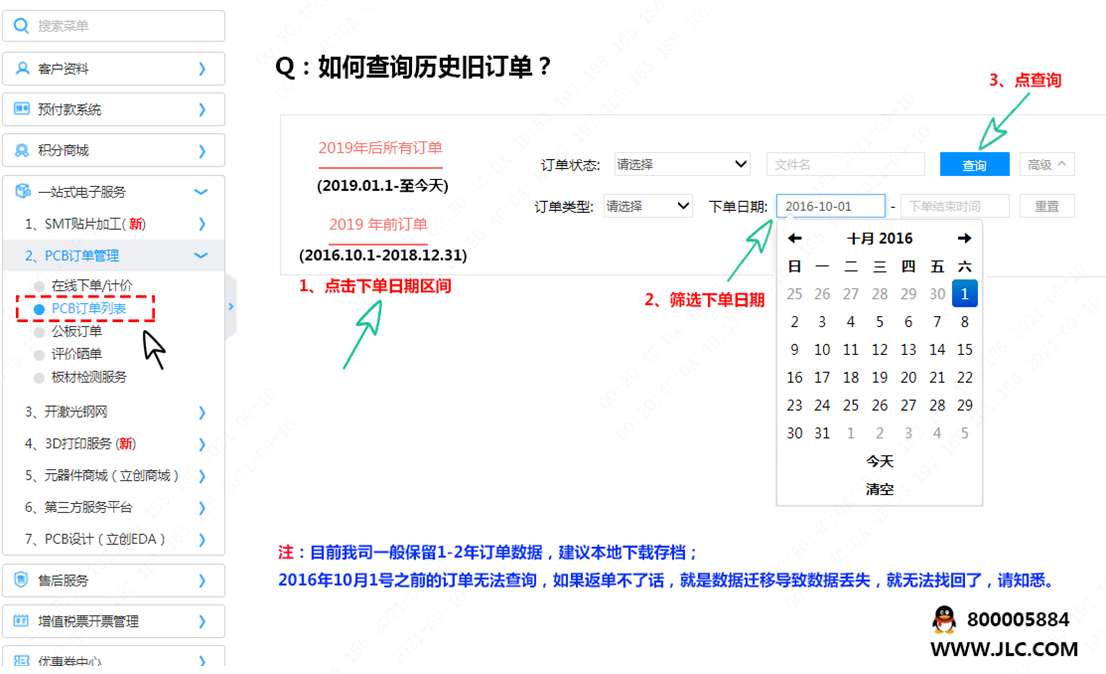
Task: Open the 订单状态 dropdown
Action: click(682, 164)
